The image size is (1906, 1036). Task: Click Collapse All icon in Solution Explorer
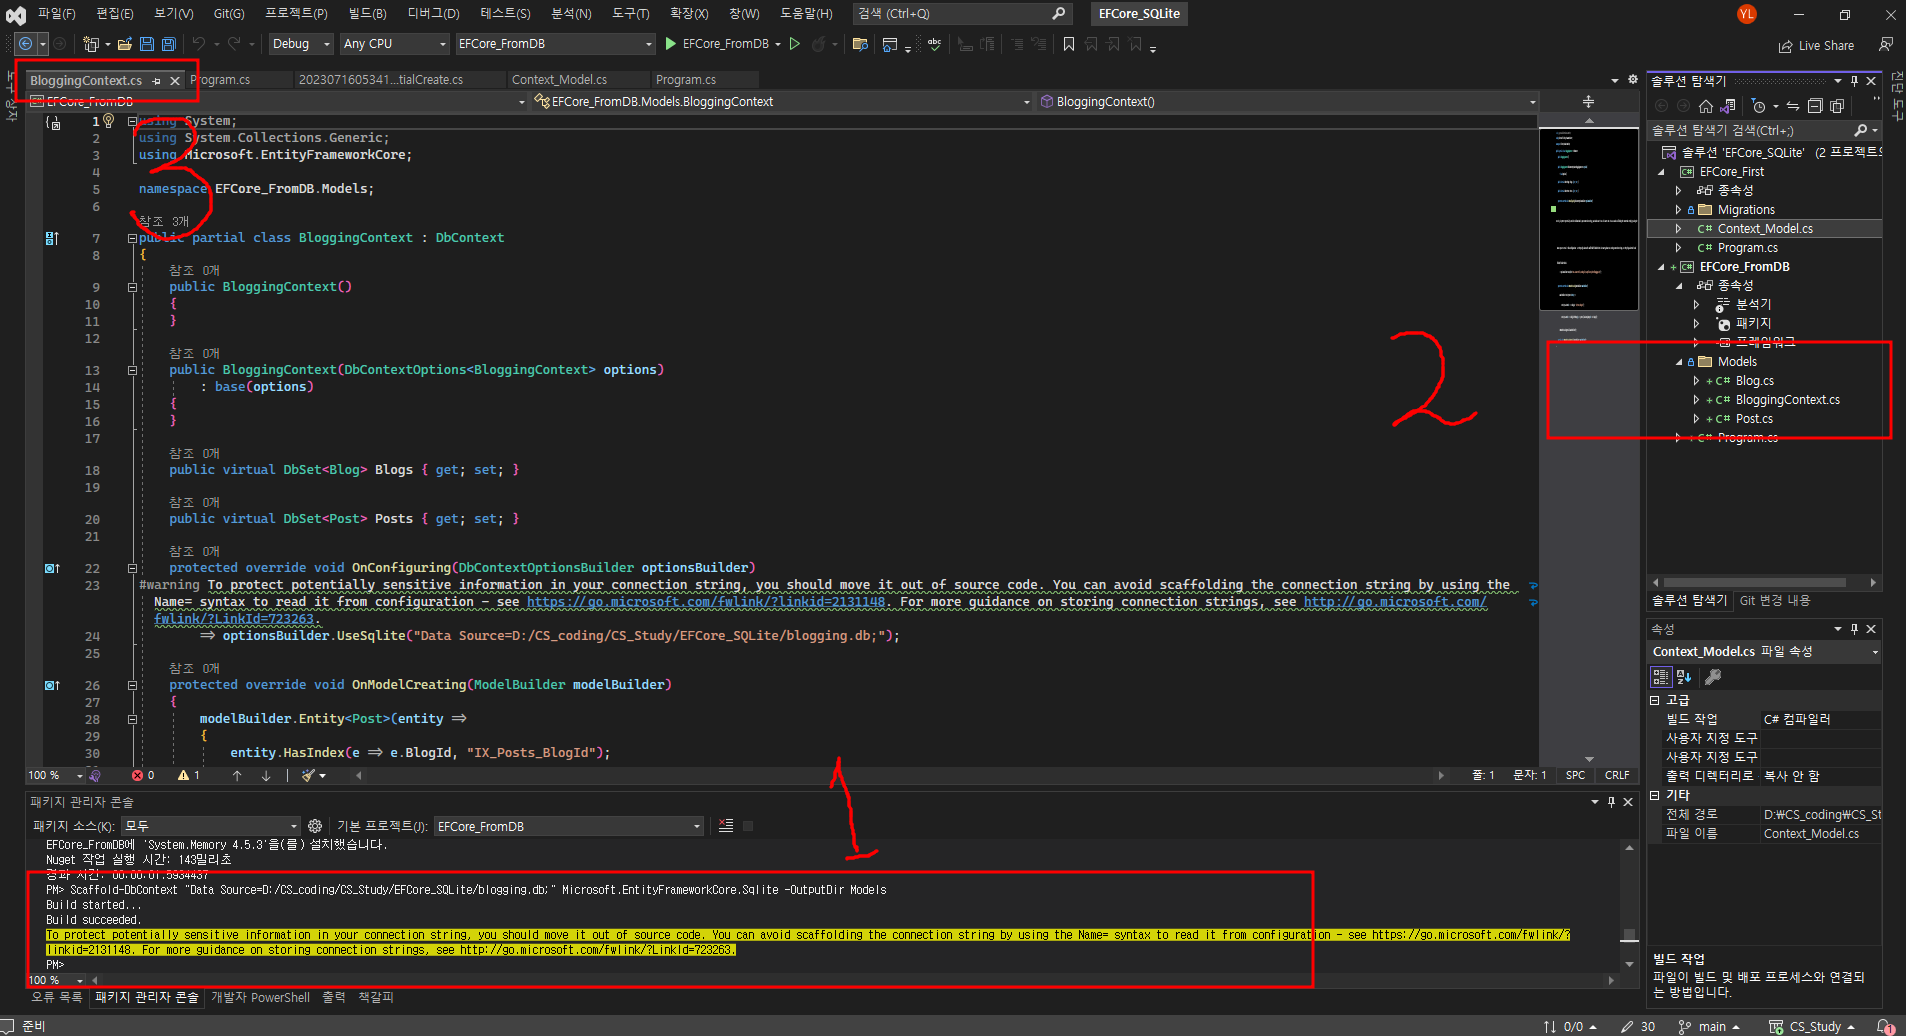click(1815, 106)
